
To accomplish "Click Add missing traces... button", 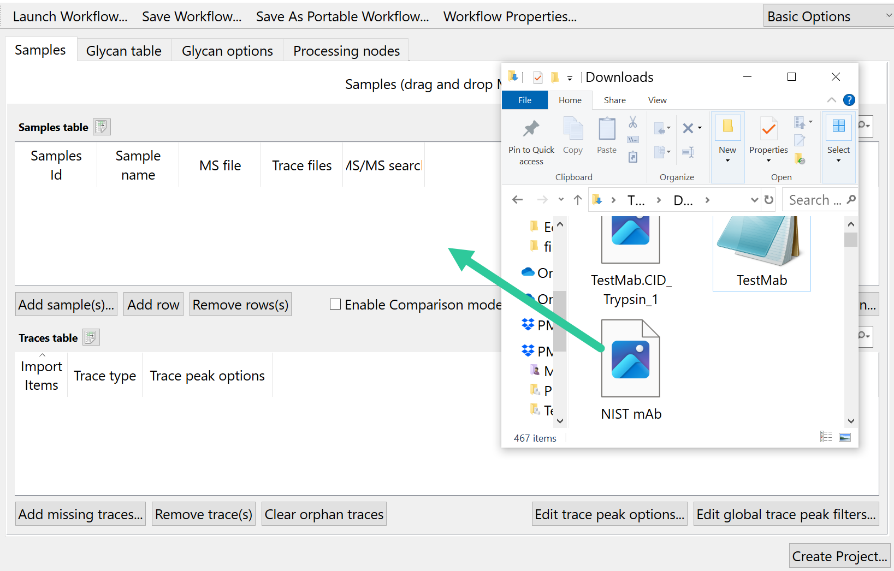I will 80,514.
